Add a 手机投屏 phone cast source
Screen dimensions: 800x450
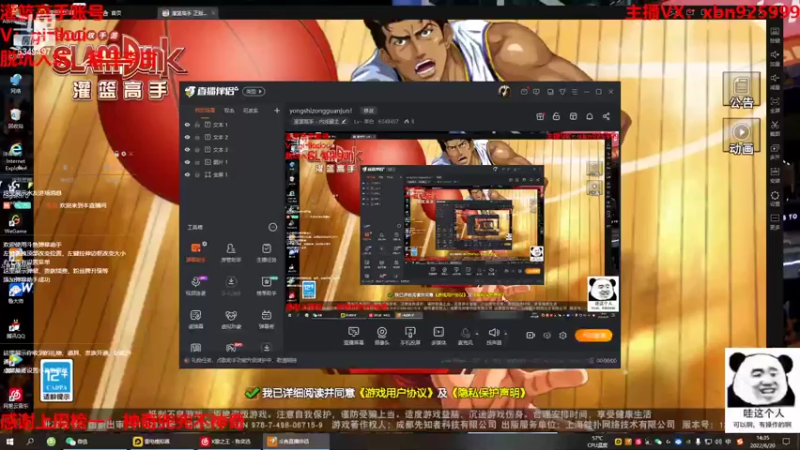click(x=410, y=336)
